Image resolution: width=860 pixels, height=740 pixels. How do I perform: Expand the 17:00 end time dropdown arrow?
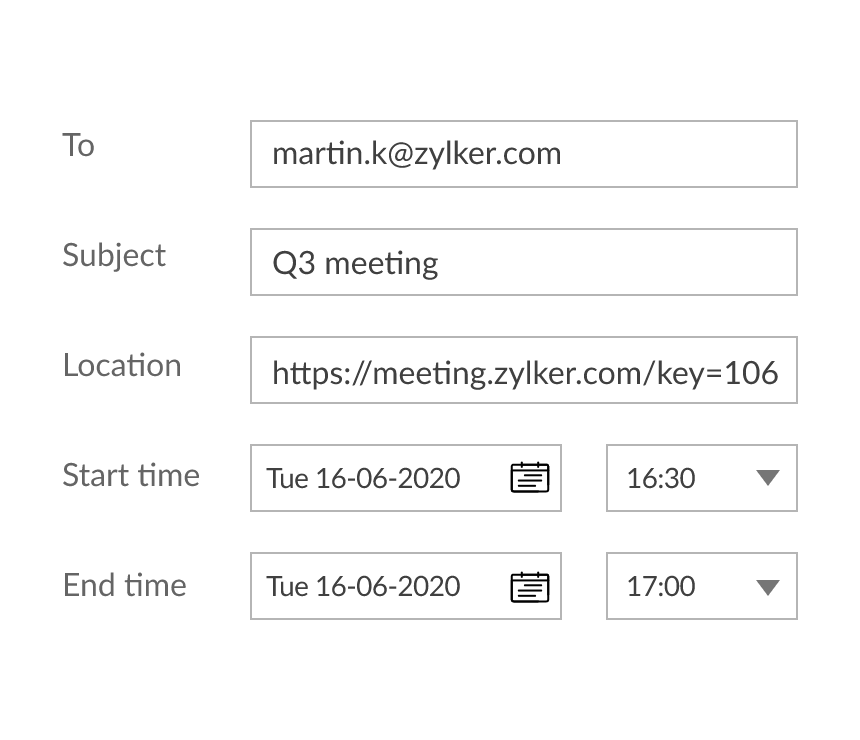767,586
